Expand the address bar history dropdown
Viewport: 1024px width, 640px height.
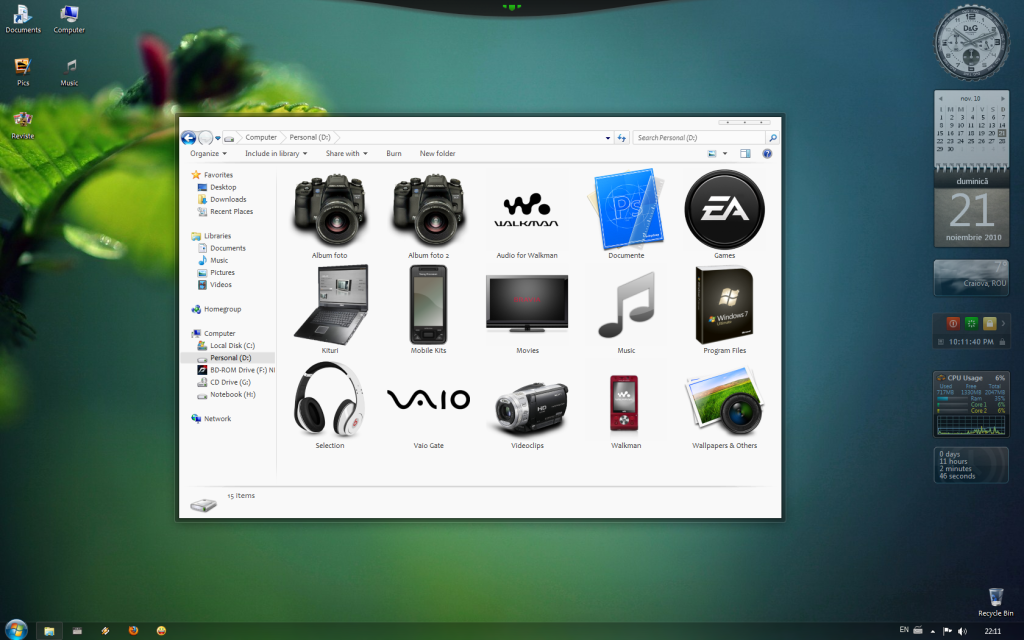(608, 138)
